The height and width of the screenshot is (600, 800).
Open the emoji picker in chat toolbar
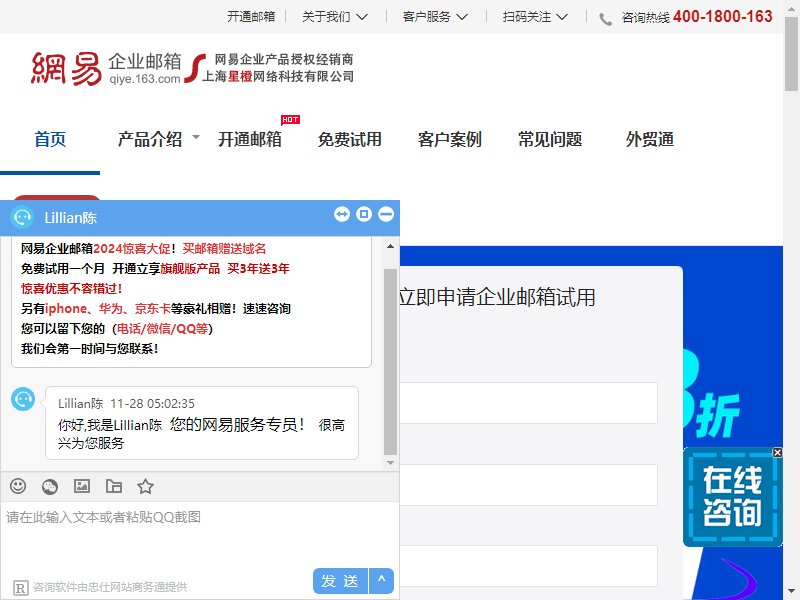(x=18, y=486)
